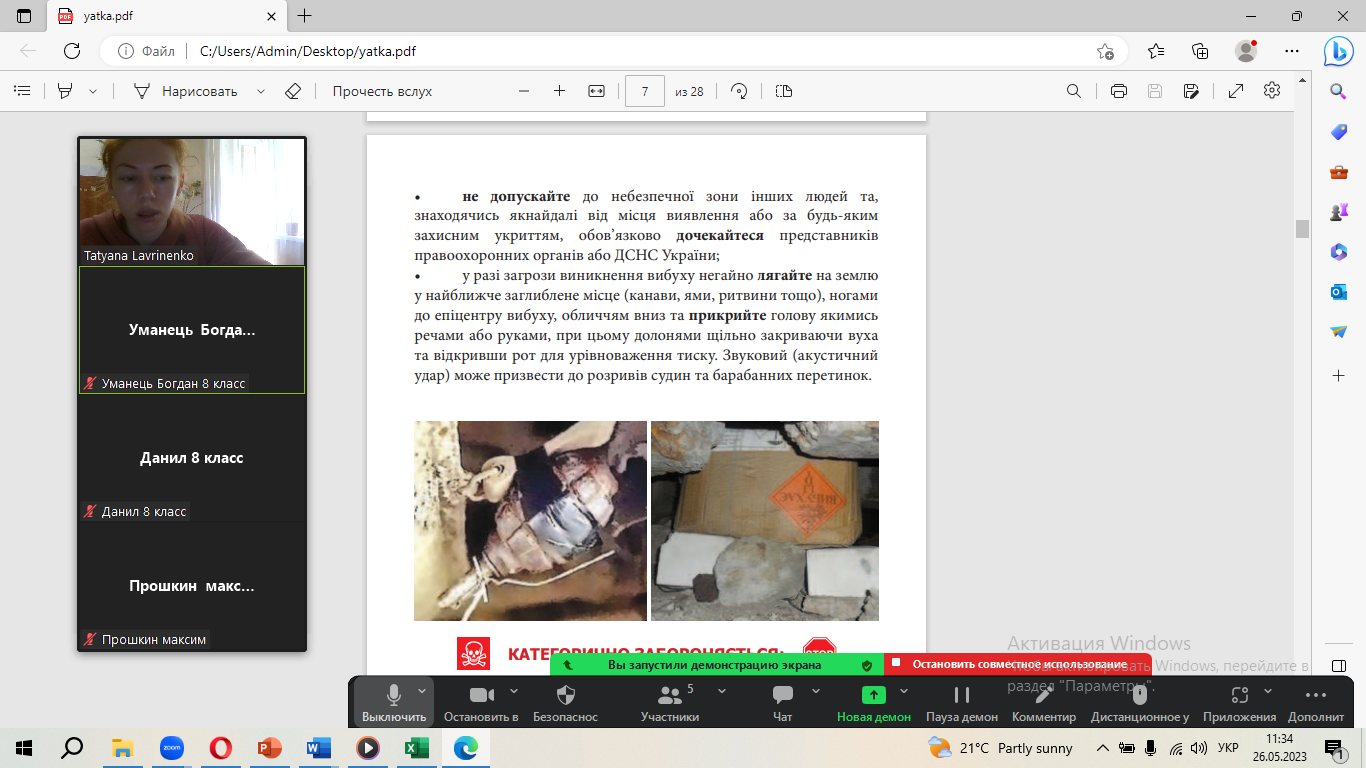1366x768 pixels.
Task: Expand the participants options arrow
Action: pos(721,690)
